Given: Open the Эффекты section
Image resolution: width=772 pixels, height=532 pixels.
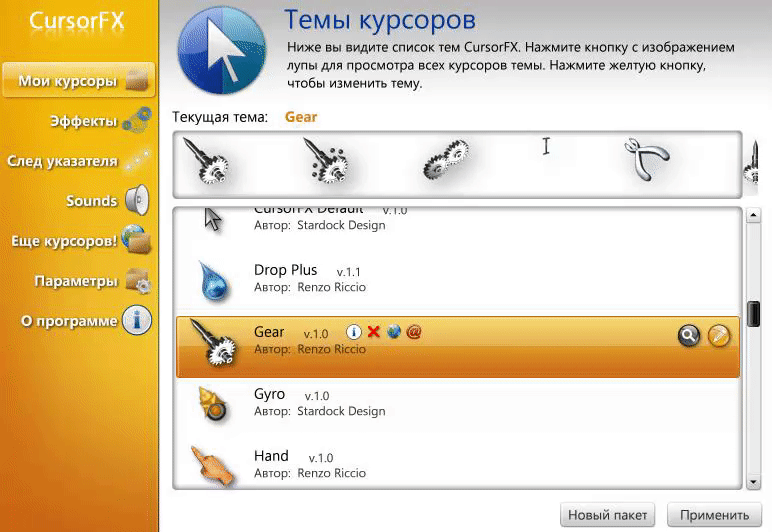Looking at the screenshot, I should pos(100,121).
